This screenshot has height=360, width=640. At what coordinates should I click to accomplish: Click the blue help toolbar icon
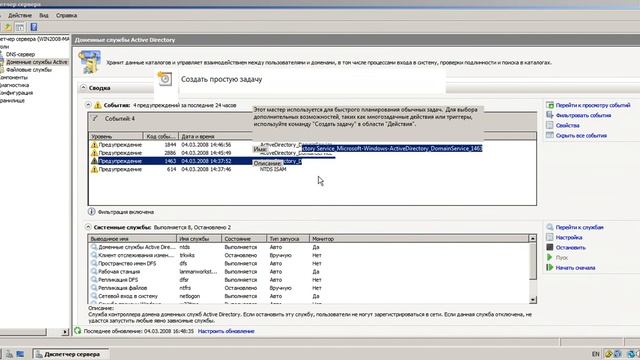click(34, 27)
